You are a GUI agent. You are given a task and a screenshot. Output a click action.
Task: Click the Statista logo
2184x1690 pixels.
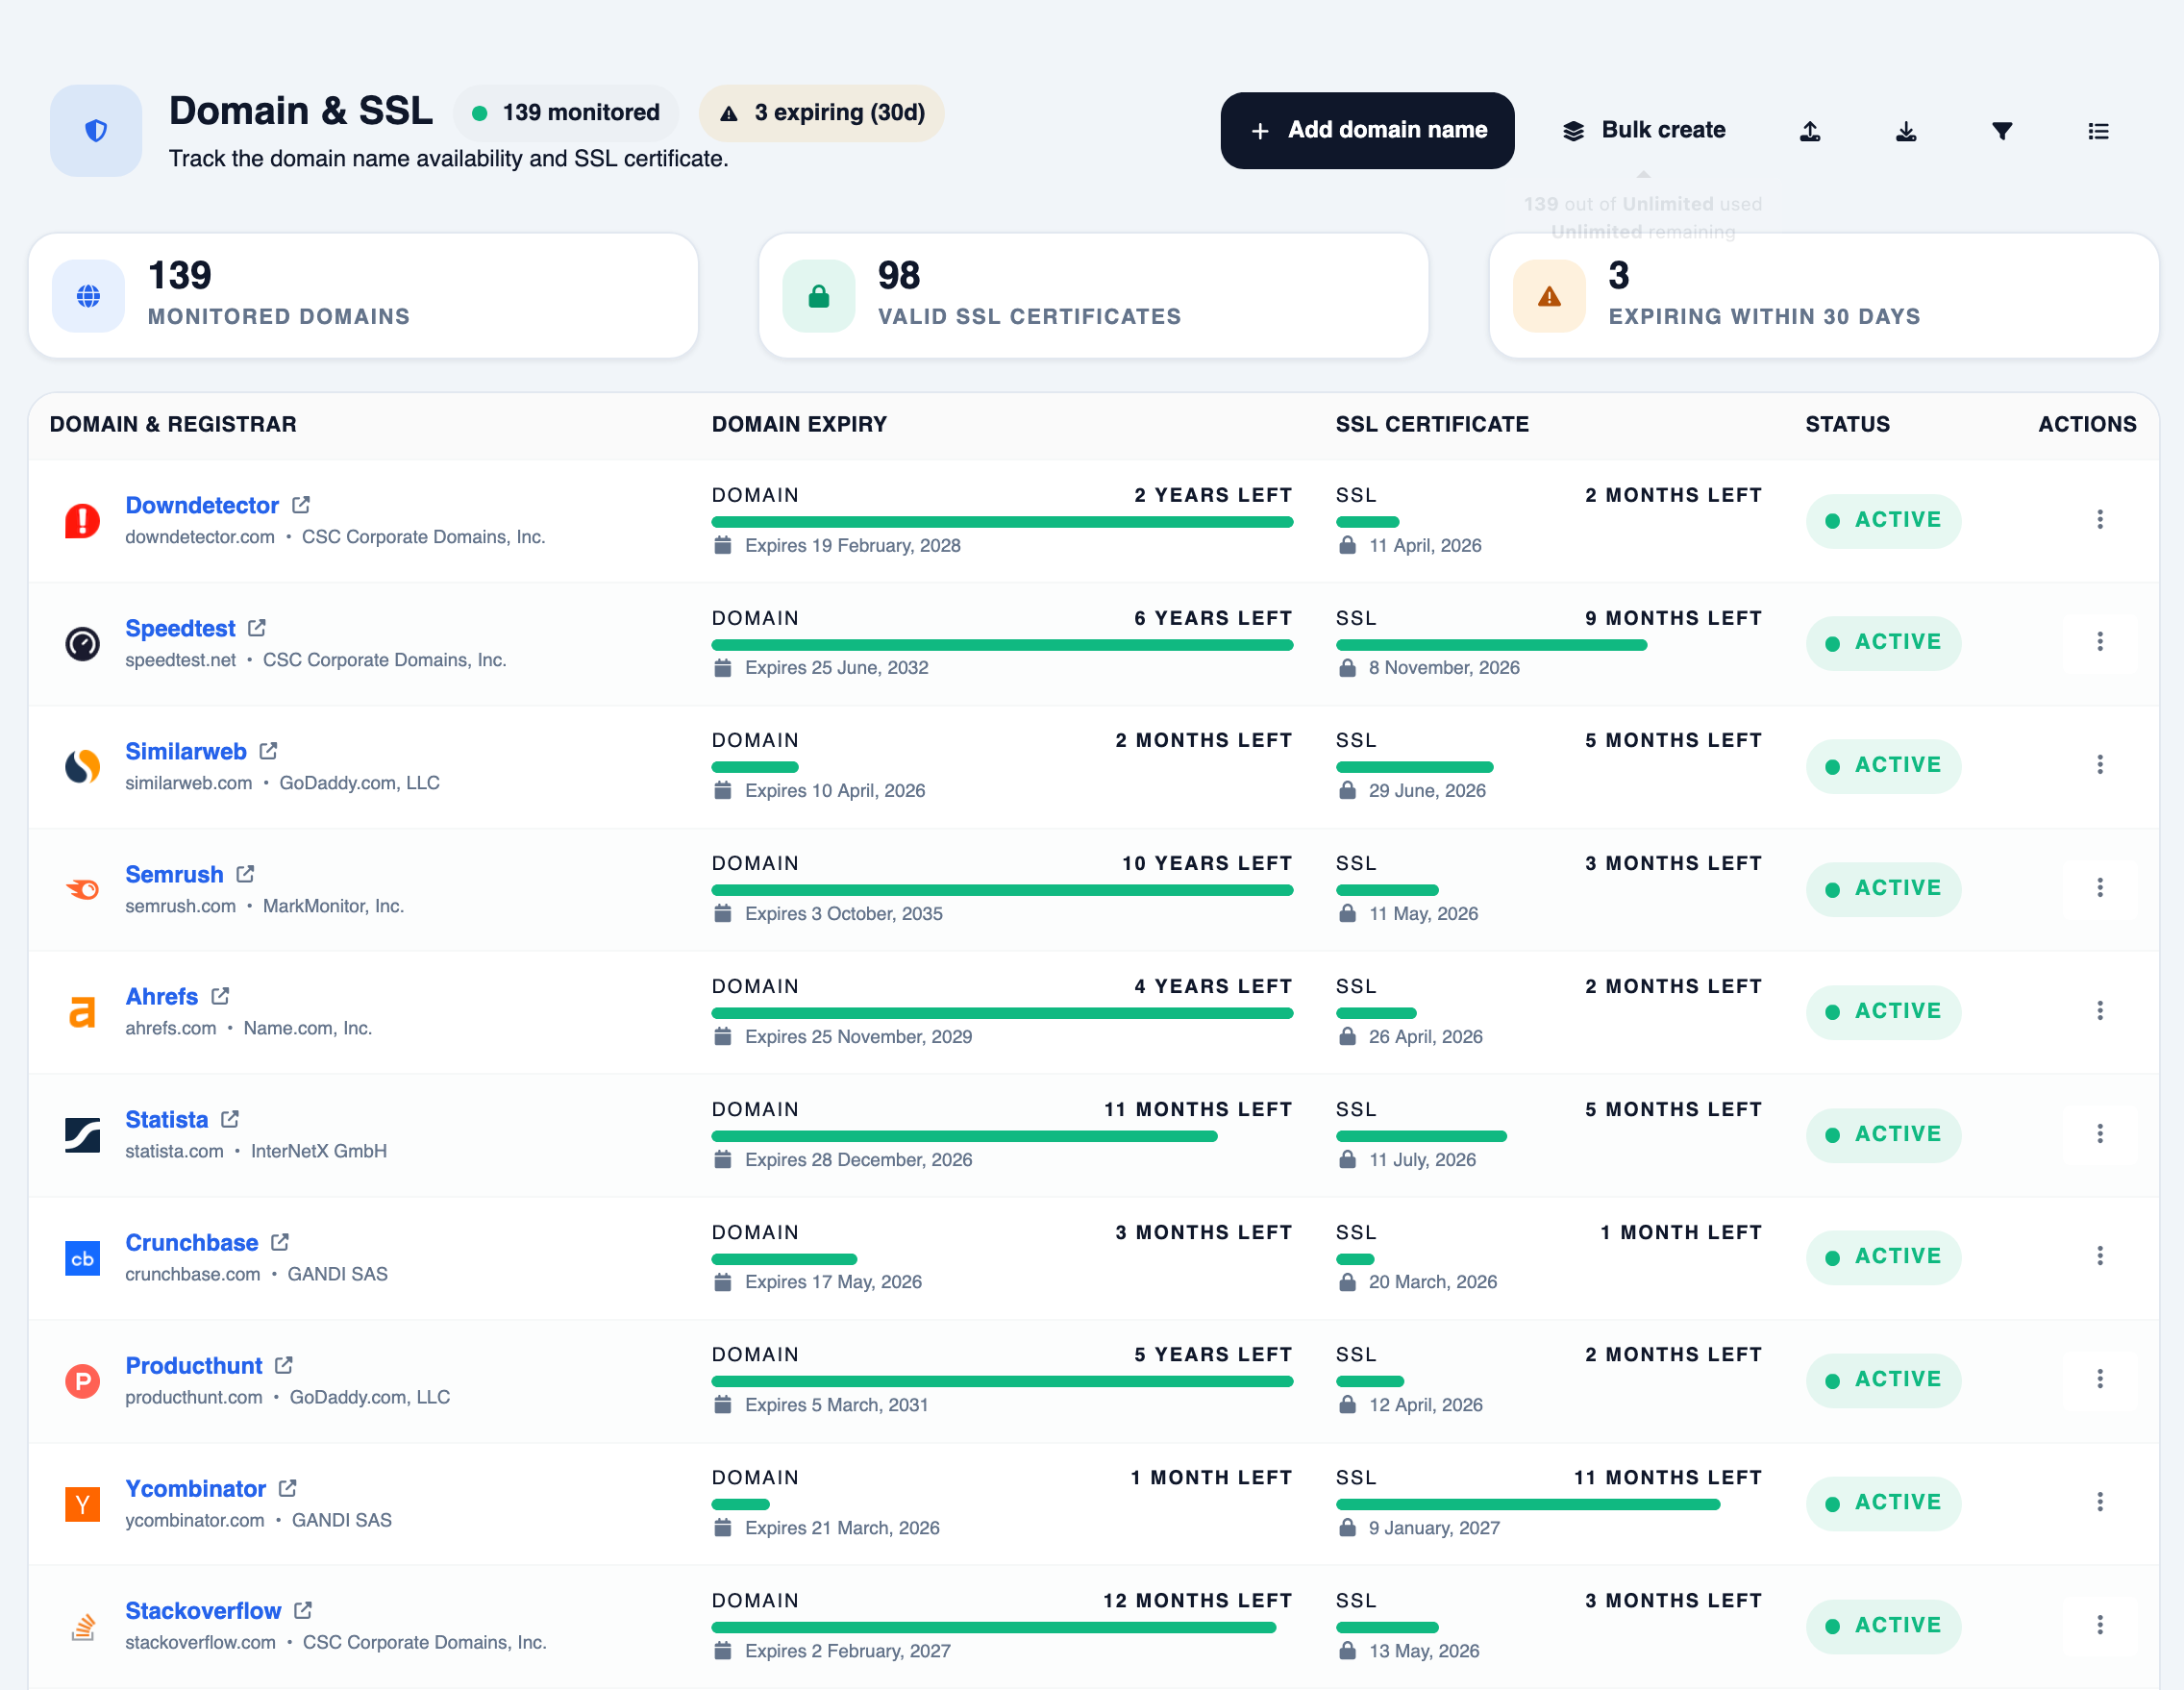pyautogui.click(x=82, y=1135)
